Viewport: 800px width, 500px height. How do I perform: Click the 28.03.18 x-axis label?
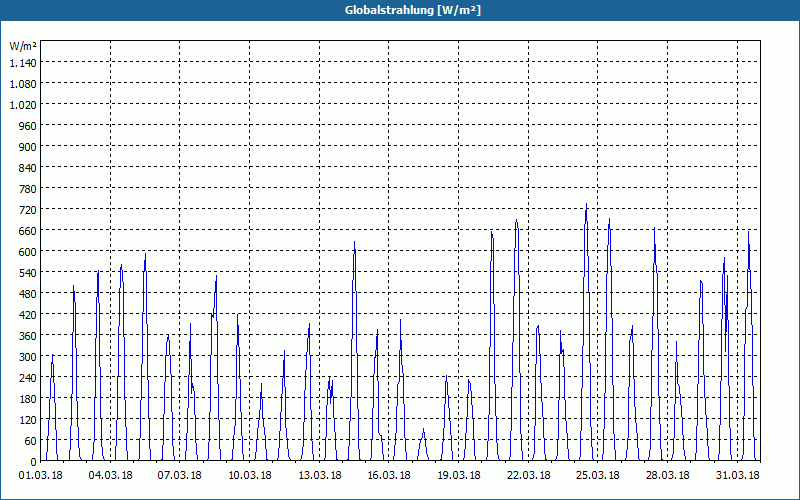tap(667, 476)
